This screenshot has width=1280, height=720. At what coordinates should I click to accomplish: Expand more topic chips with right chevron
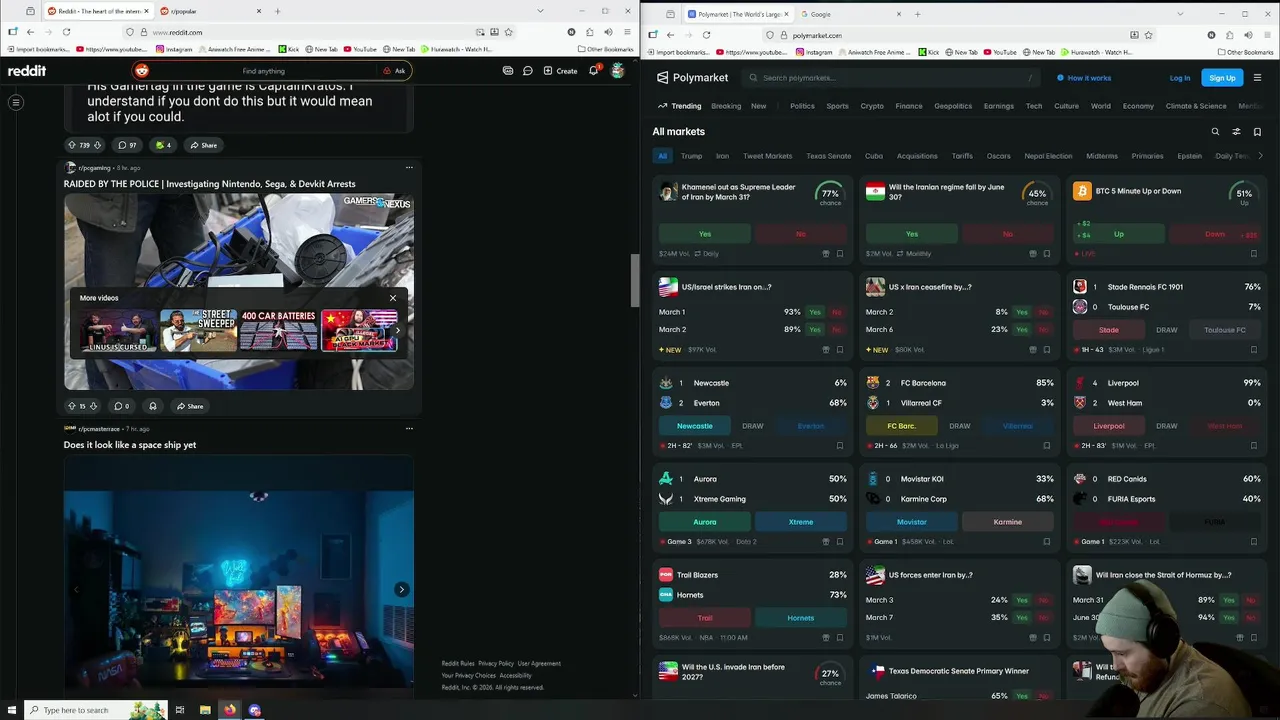(x=1260, y=156)
